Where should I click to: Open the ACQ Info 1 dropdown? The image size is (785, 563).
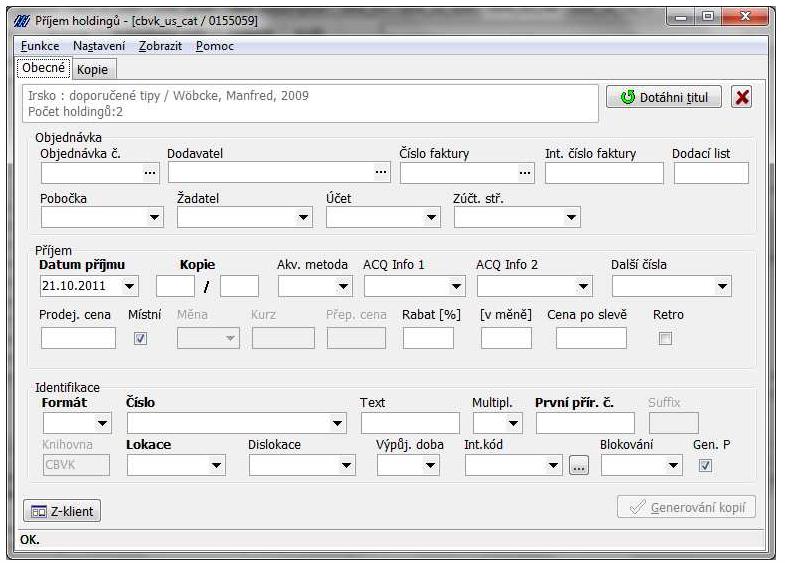coord(456,287)
